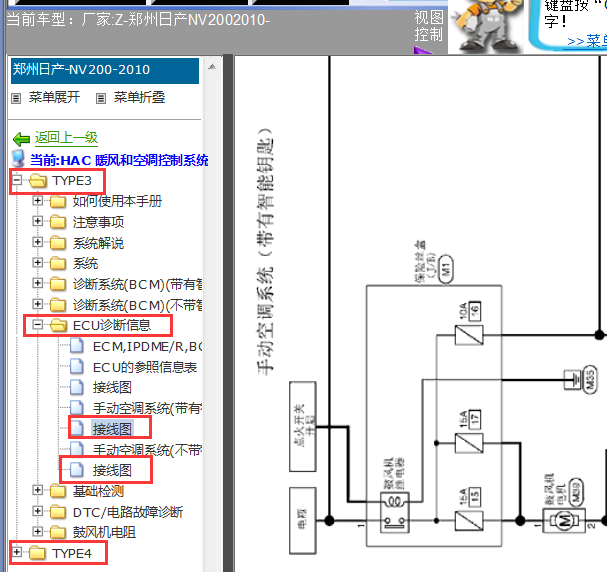
Task: Click the 如何使用本手册 folder icon
Action: tap(58, 201)
